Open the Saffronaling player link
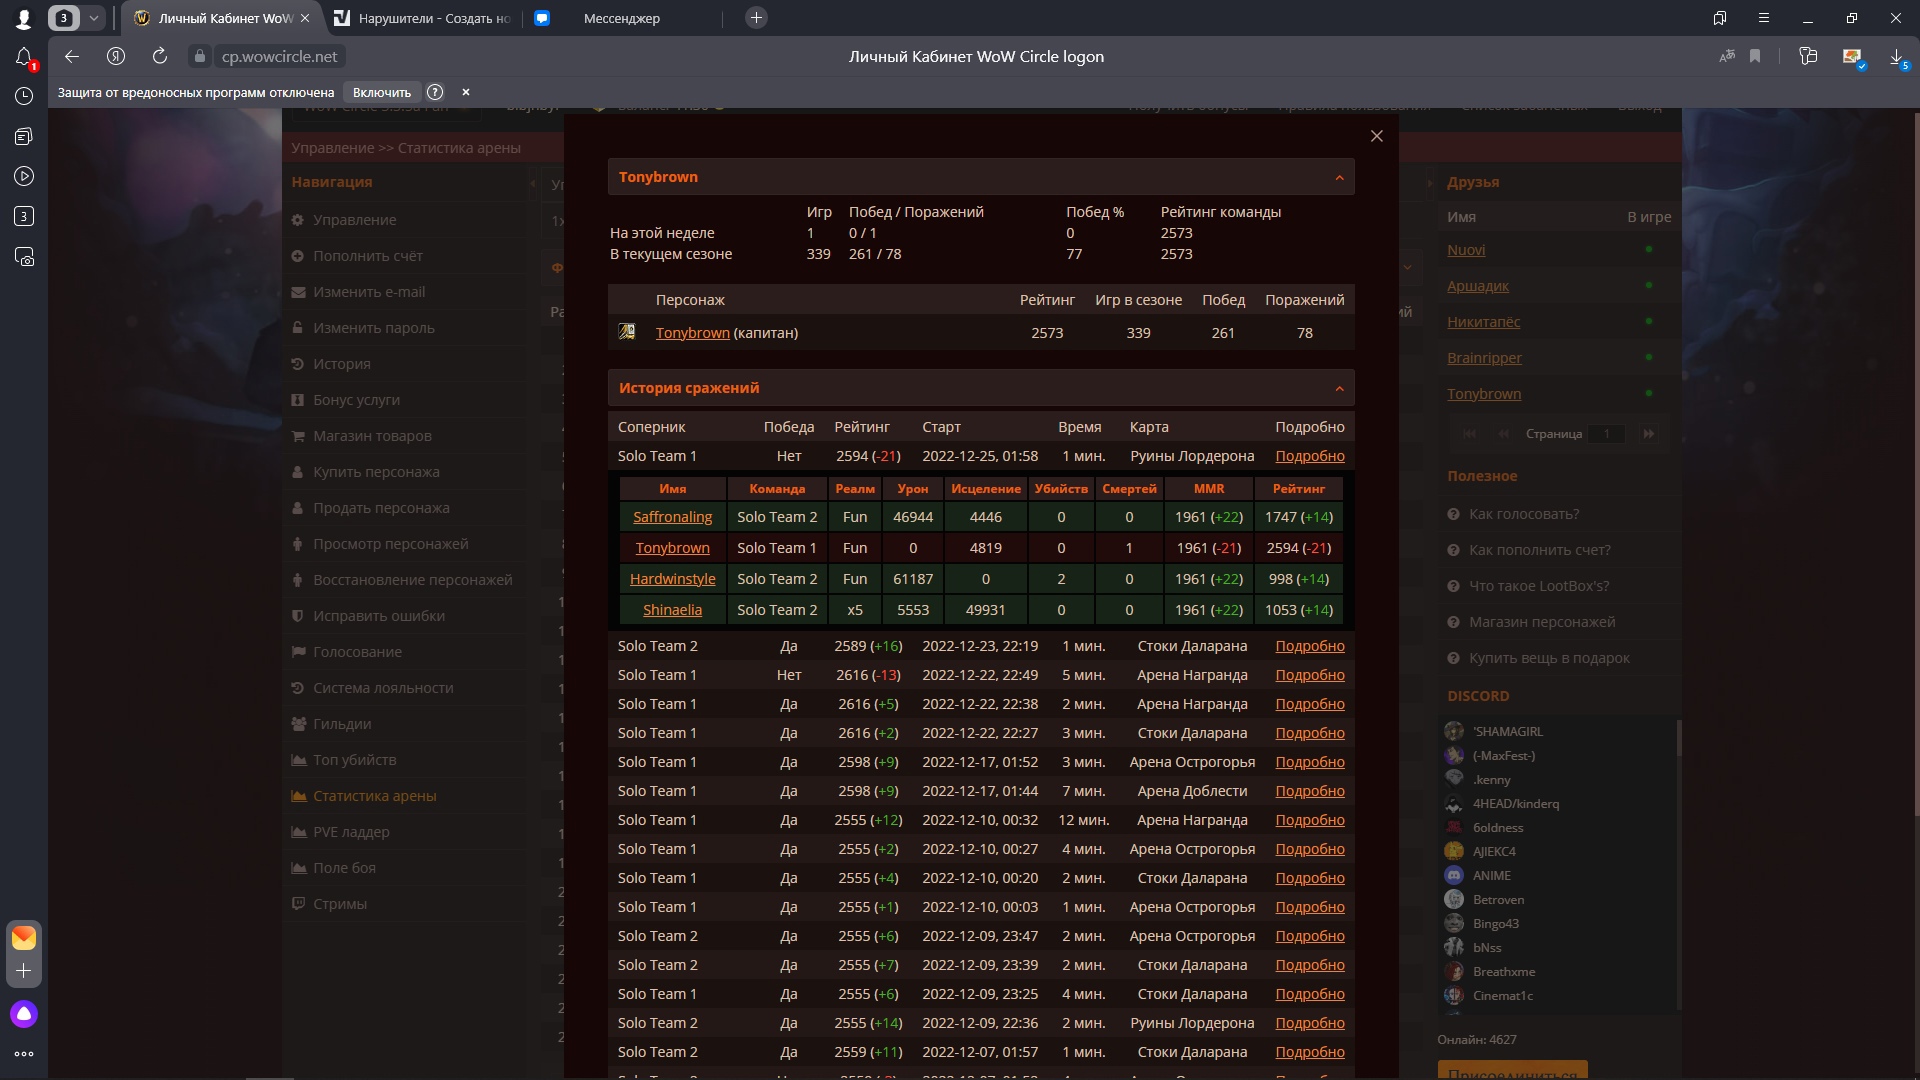This screenshot has height=1080, width=1920. coord(672,517)
